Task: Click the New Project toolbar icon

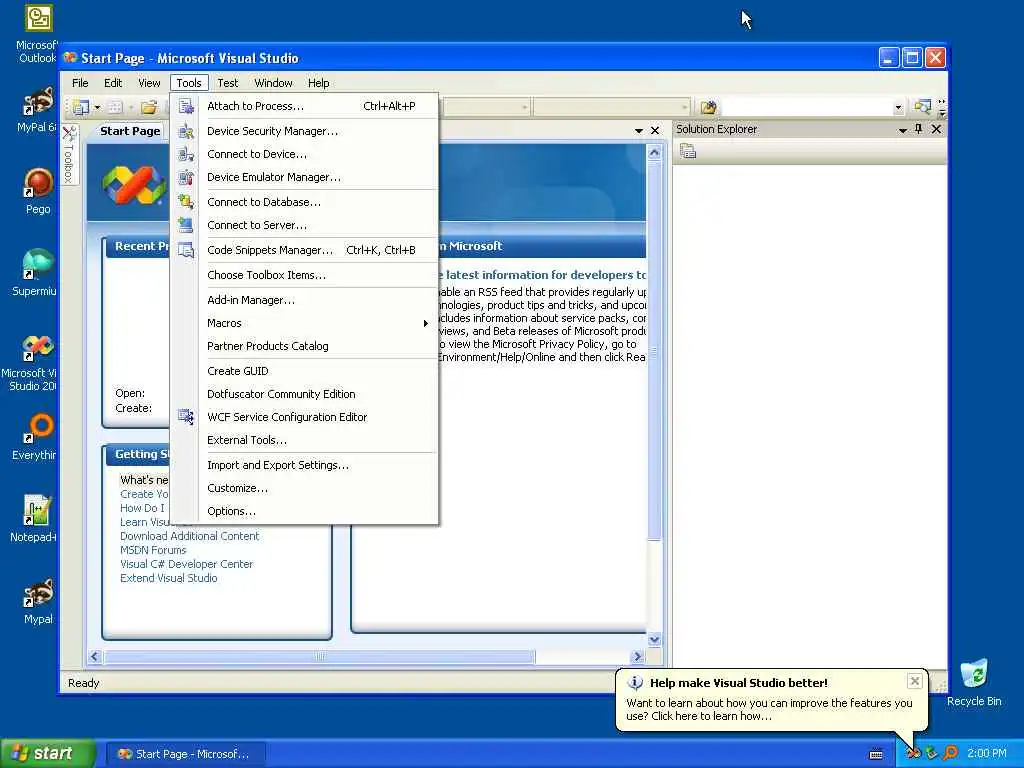Action: click(x=81, y=106)
